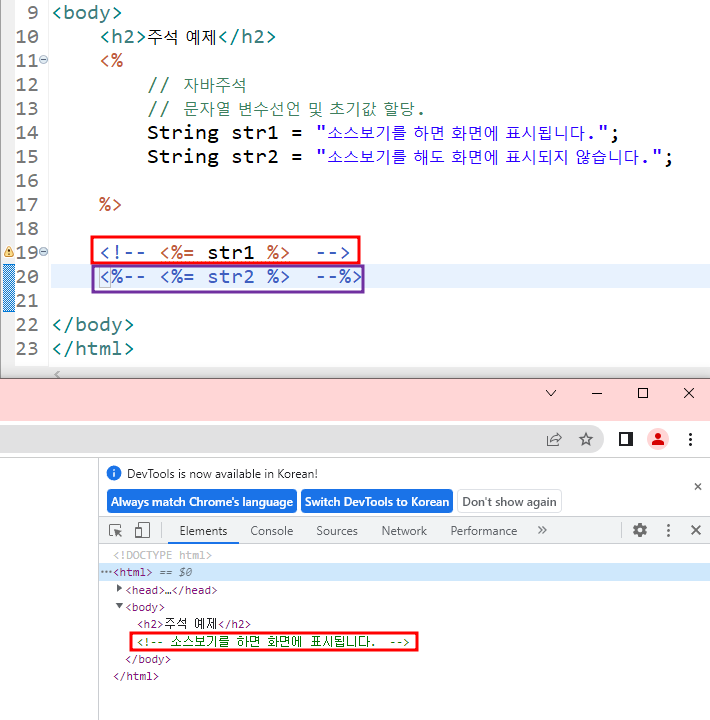710x720 pixels.
Task: Select the html node in Elements tree
Action: [x=405, y=572]
